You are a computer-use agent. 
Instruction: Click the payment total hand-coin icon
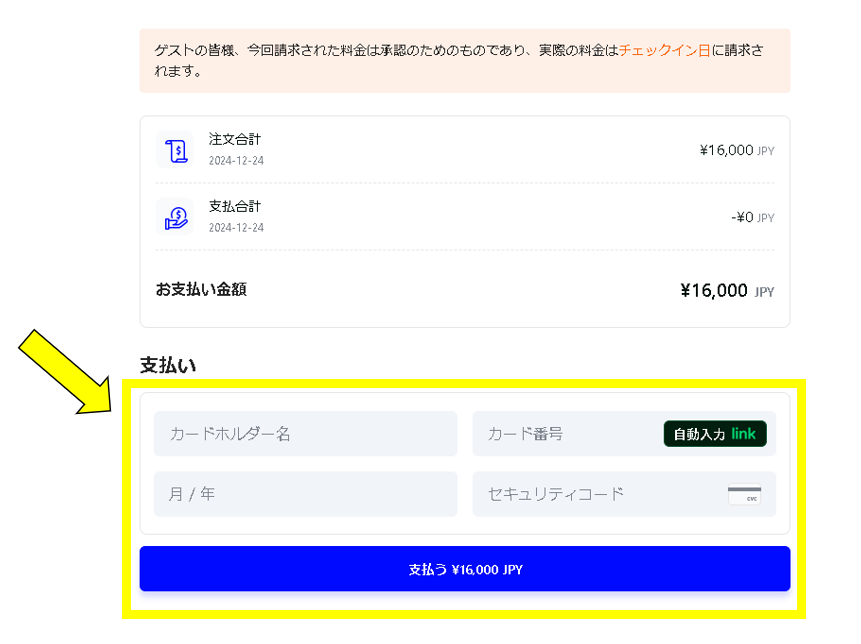(x=176, y=217)
